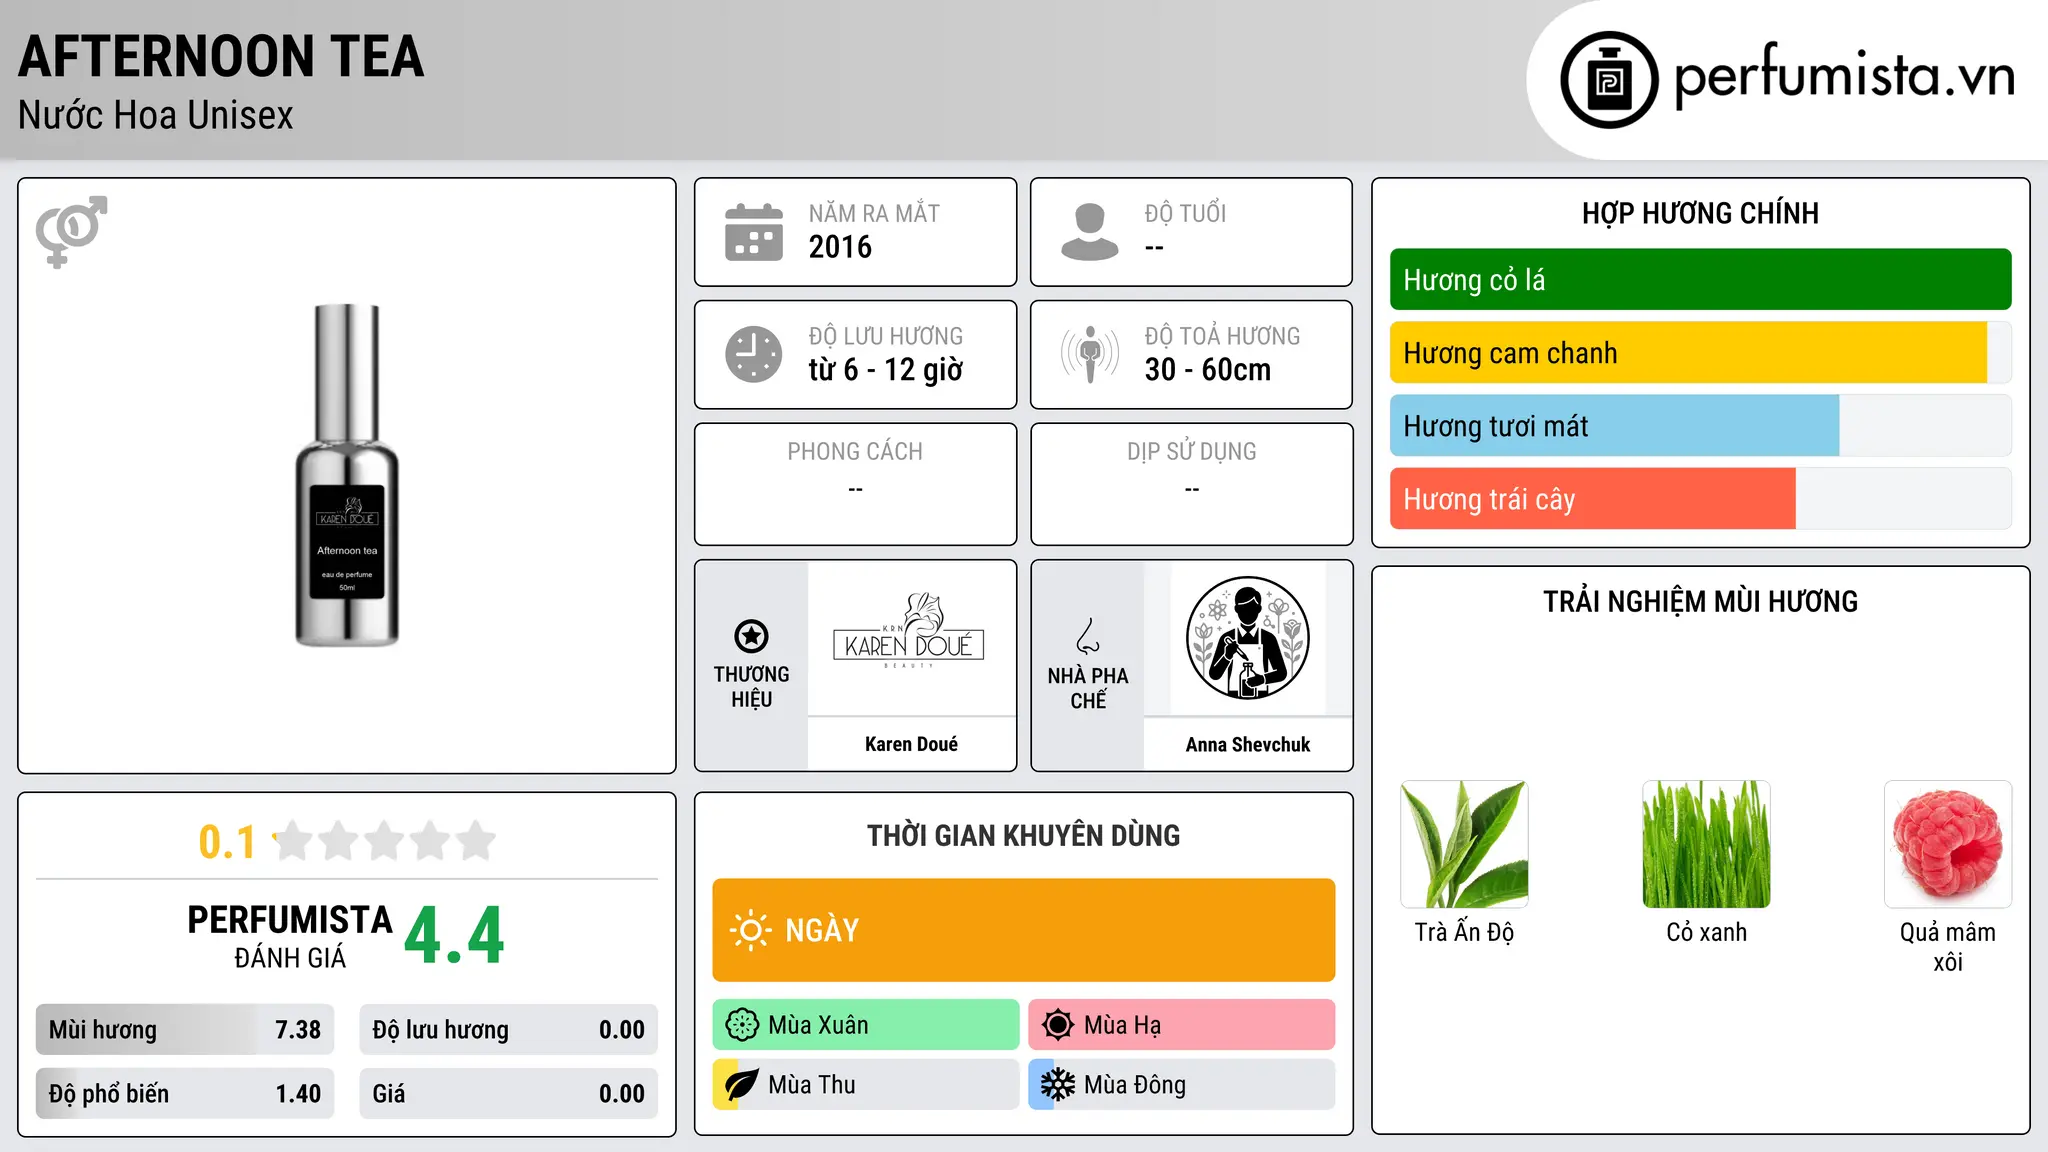Select the Quả mâm xôi raspberry image
Viewport: 2048px width, 1152px height.
(1948, 845)
